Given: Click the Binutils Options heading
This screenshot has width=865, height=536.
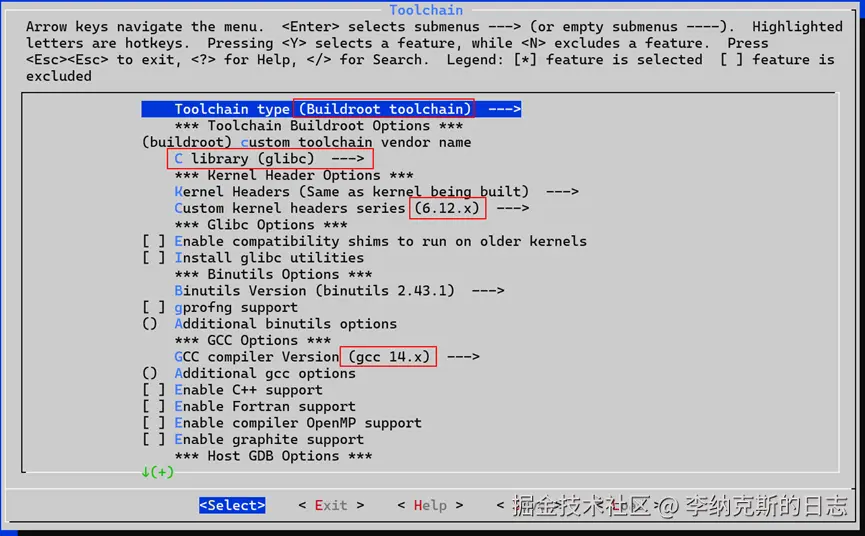Looking at the screenshot, I should pyautogui.click(x=273, y=274).
